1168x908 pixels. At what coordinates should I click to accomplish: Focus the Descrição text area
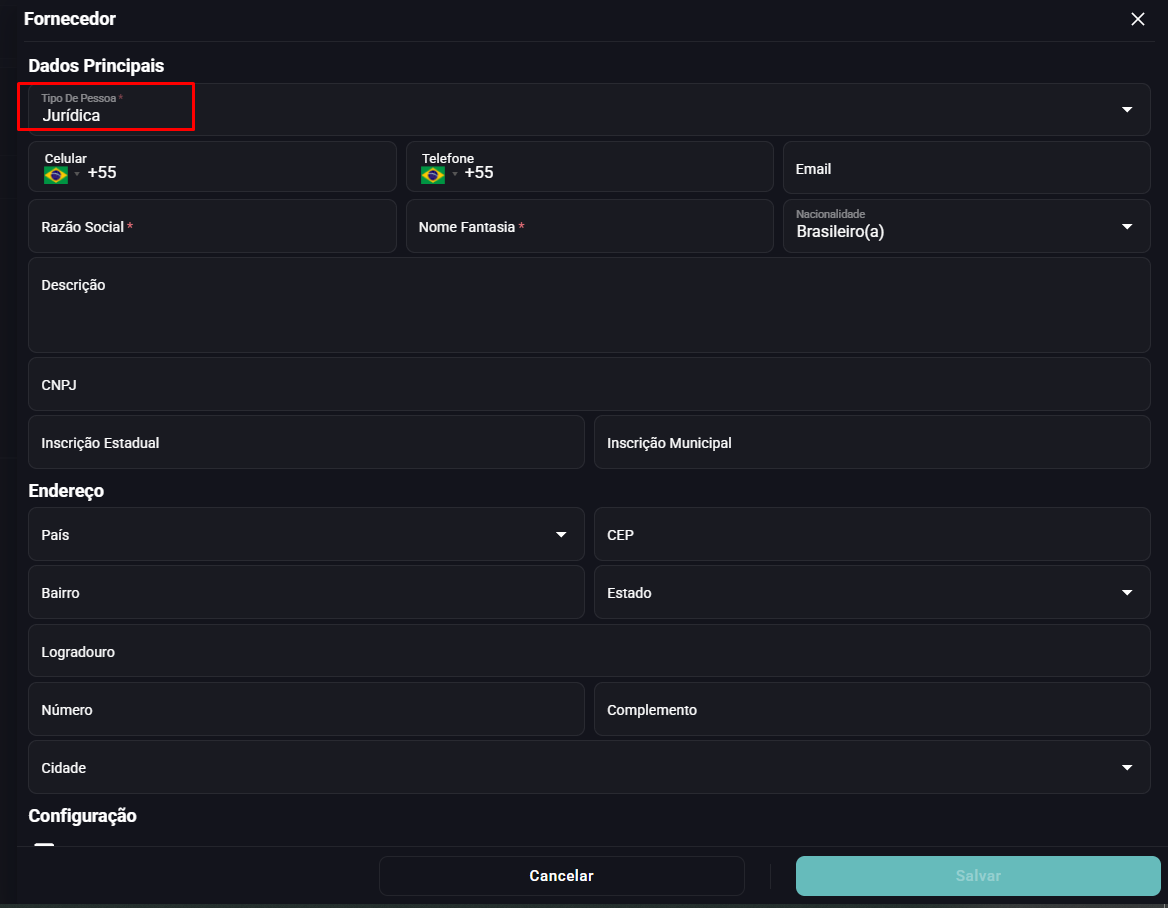click(589, 305)
